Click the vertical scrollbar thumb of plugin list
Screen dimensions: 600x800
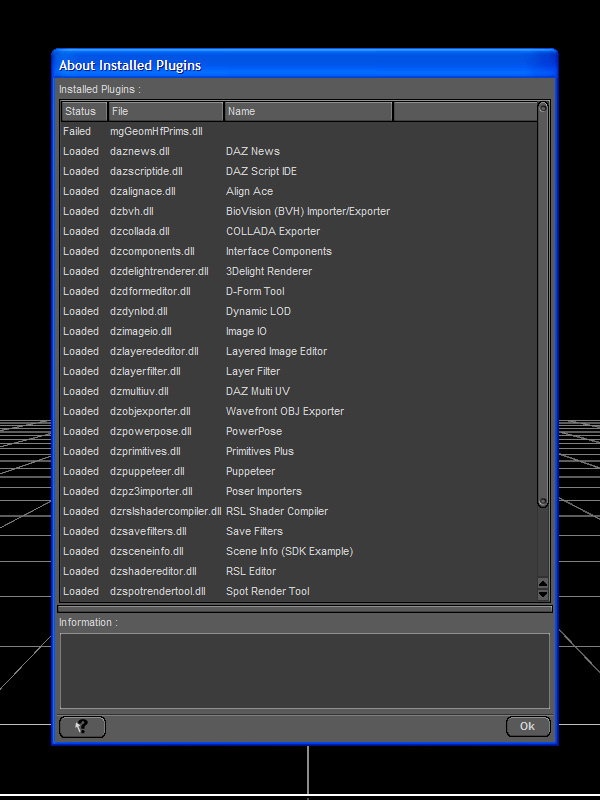point(543,305)
